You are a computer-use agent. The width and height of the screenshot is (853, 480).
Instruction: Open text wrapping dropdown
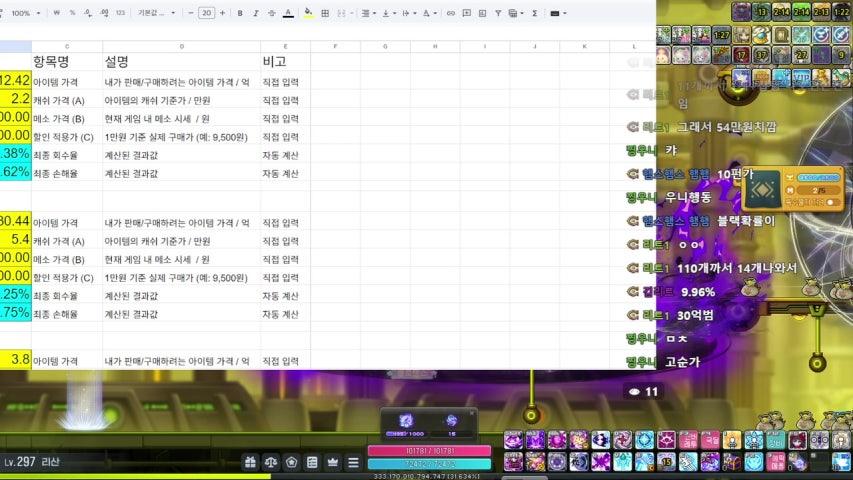(x=409, y=13)
